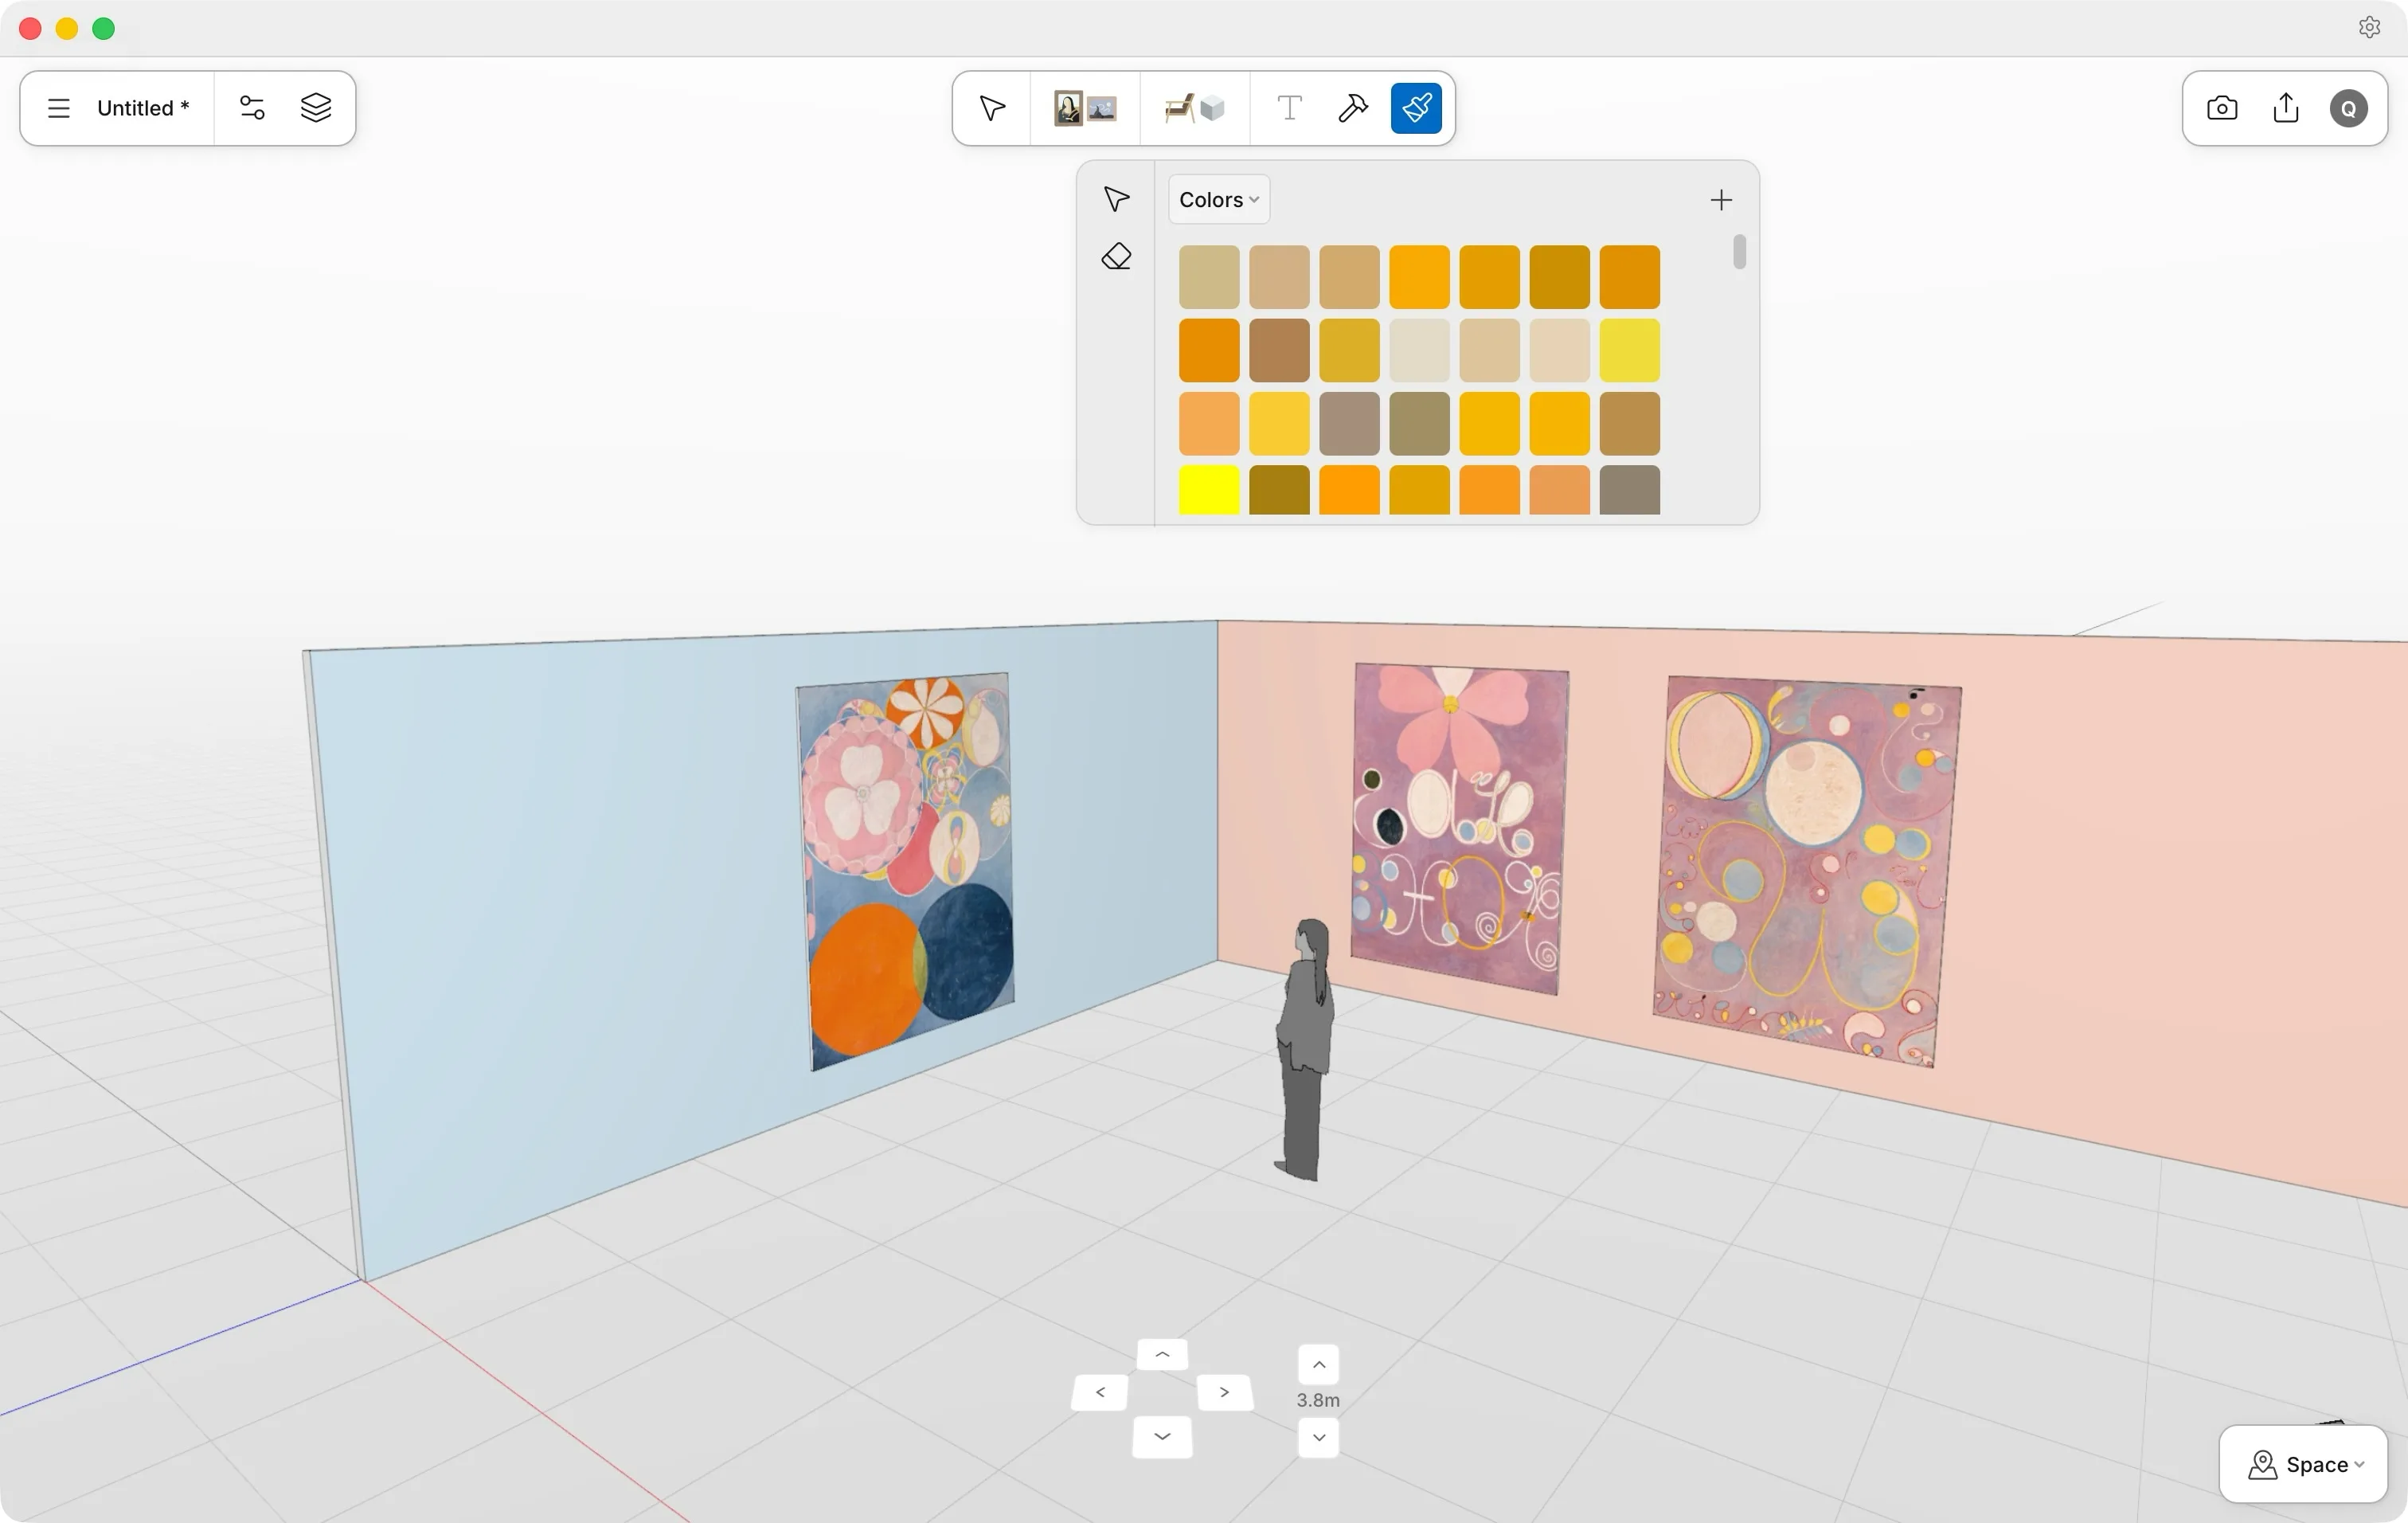
Task: Click the macOS yellow minimize button
Action: click(67, 28)
